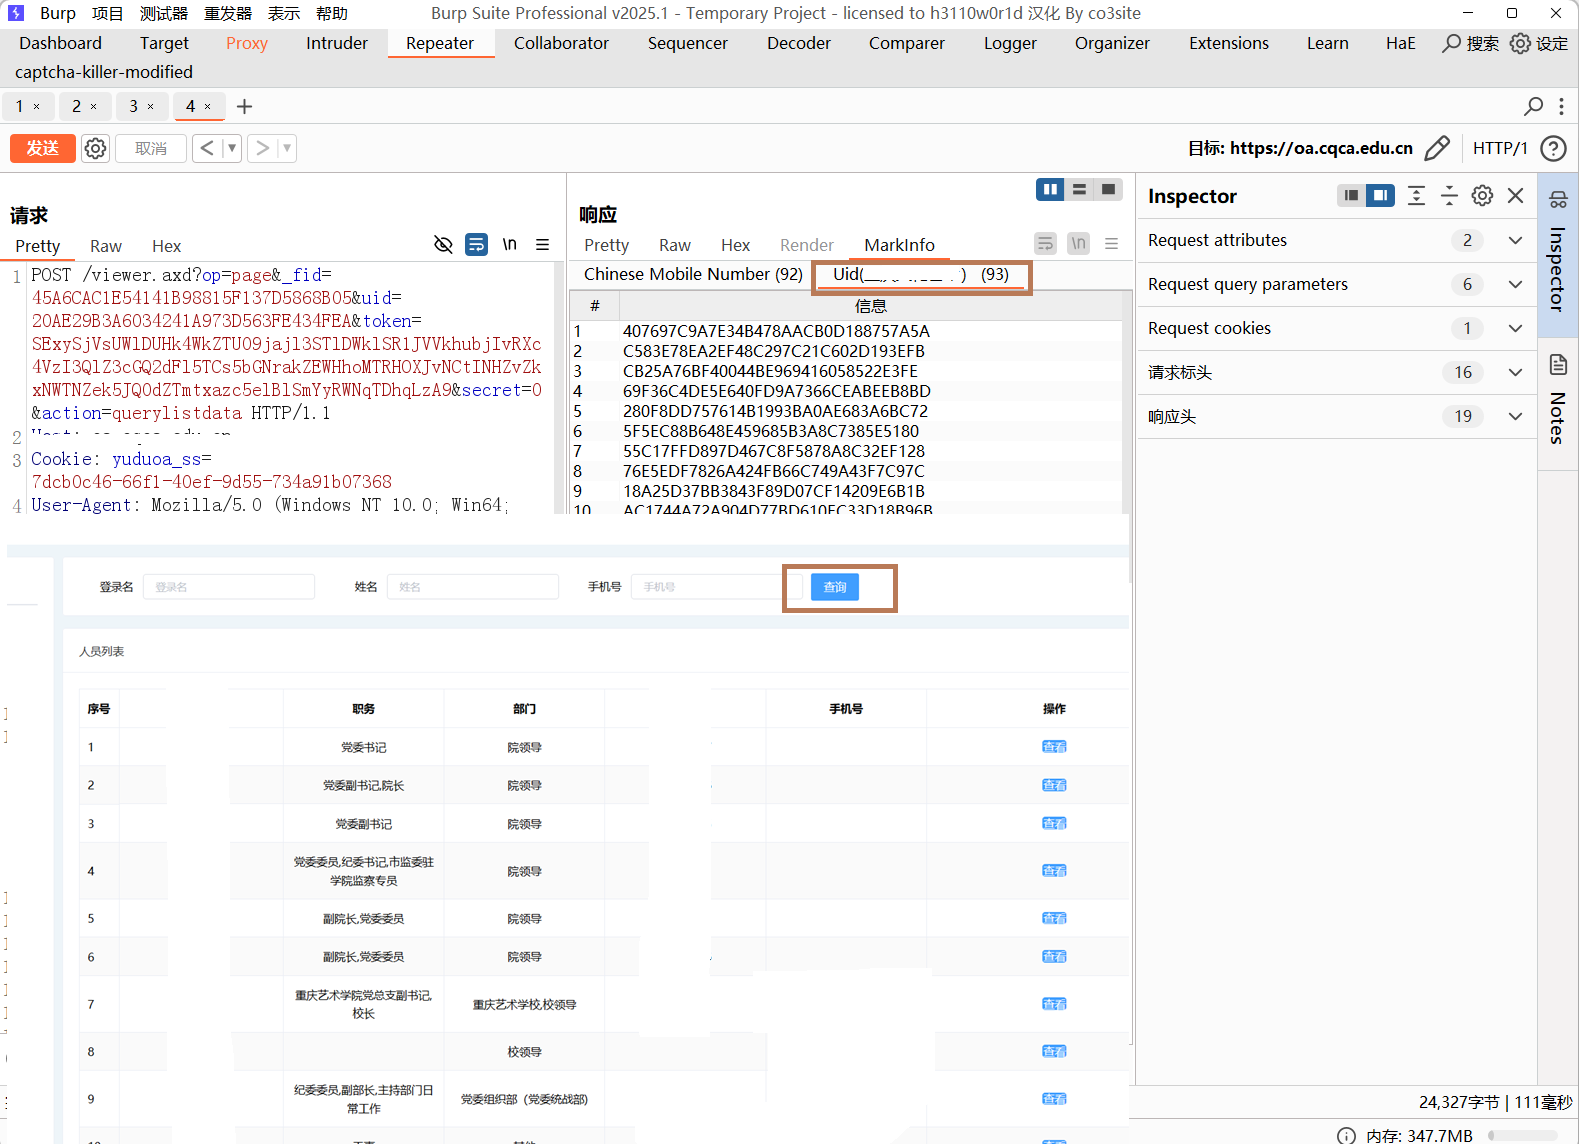This screenshot has width=1579, height=1144.
Task: Close the Inspector panel
Action: click(1516, 196)
